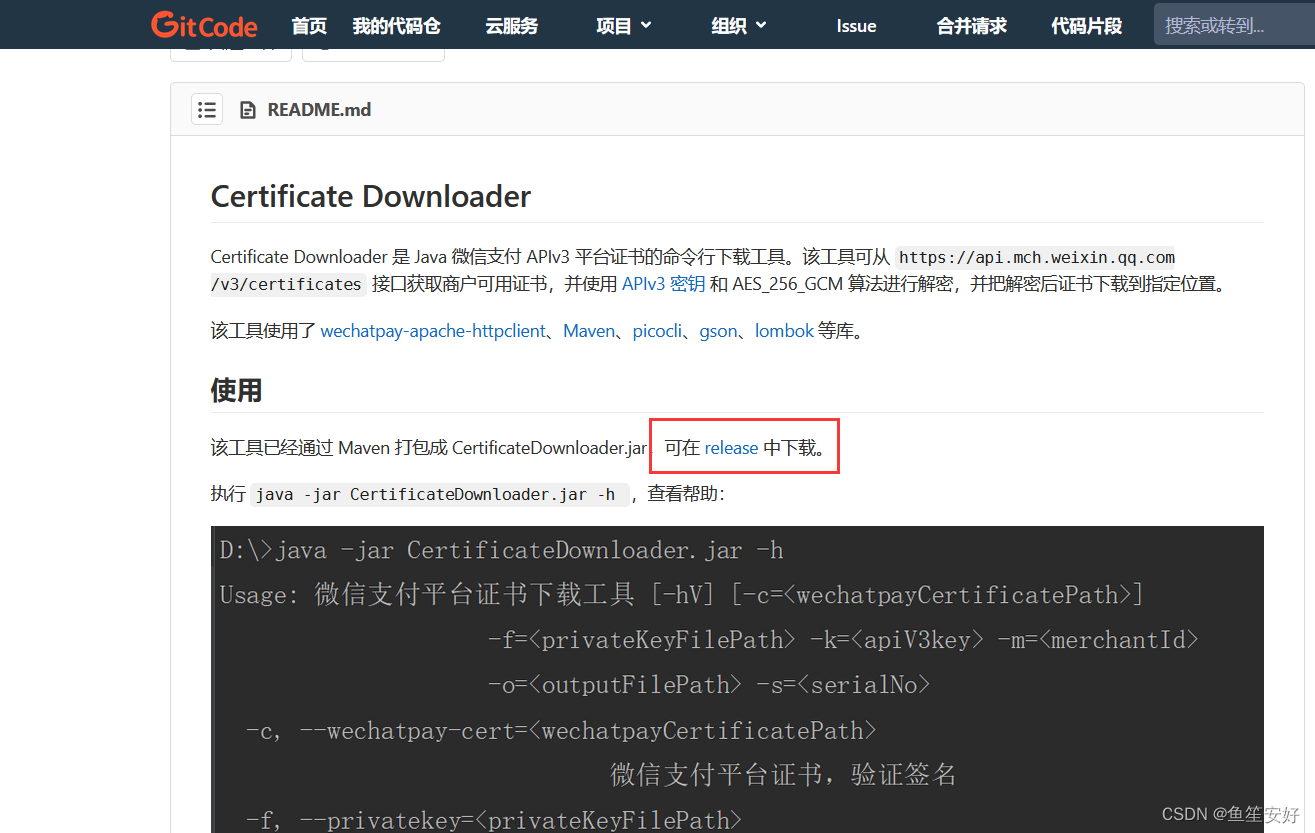This screenshot has width=1315, height=833.
Task: Open the gson library link
Action: pyautogui.click(x=718, y=331)
